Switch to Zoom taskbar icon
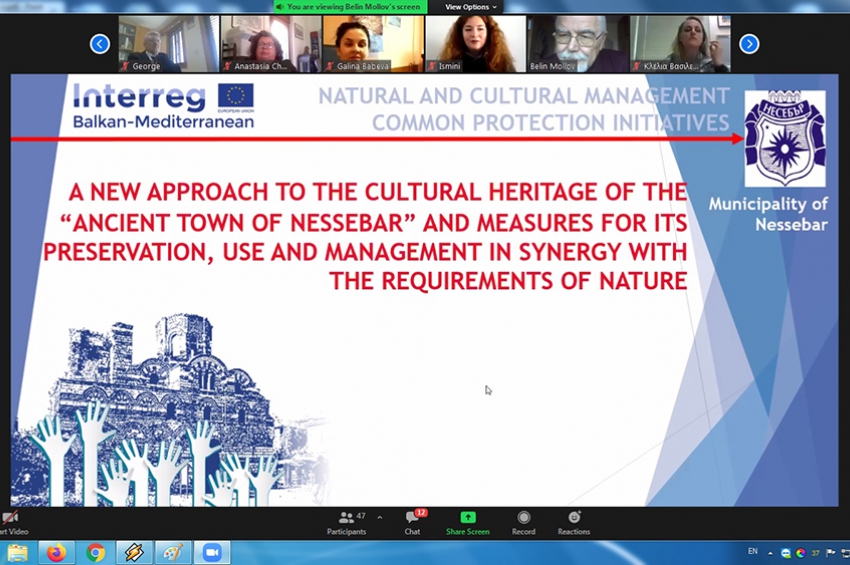The image size is (850, 565). click(212, 552)
